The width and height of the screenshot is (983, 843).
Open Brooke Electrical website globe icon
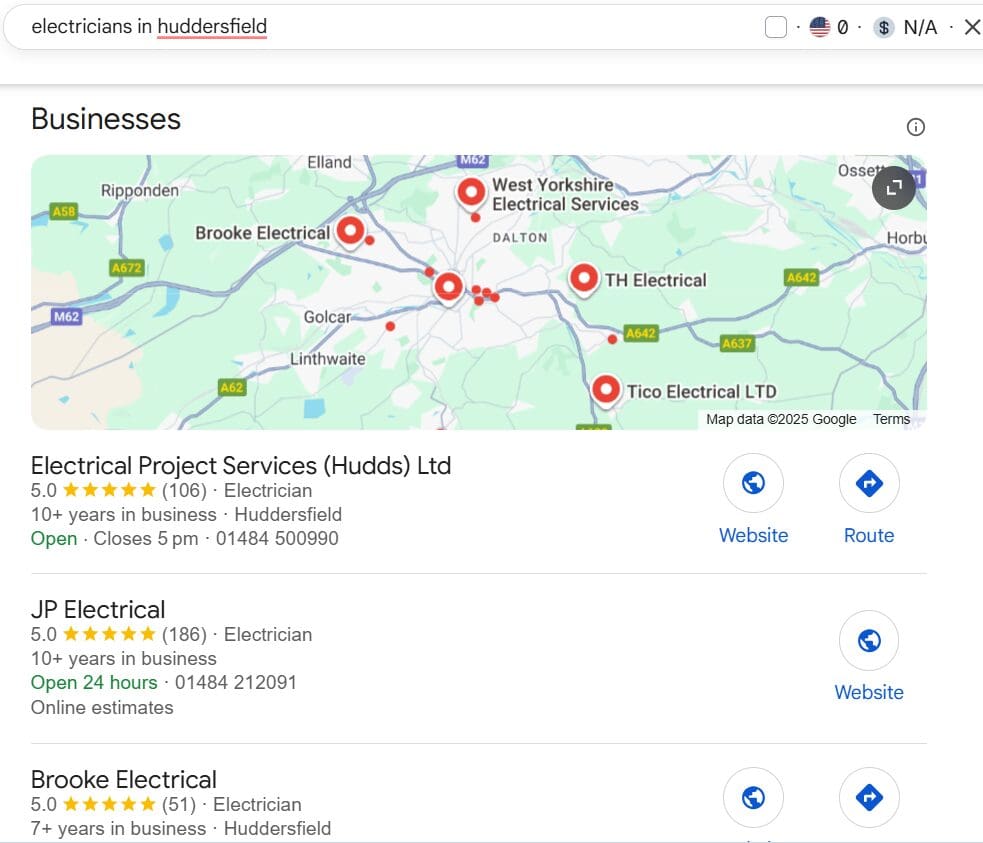pyautogui.click(x=753, y=797)
